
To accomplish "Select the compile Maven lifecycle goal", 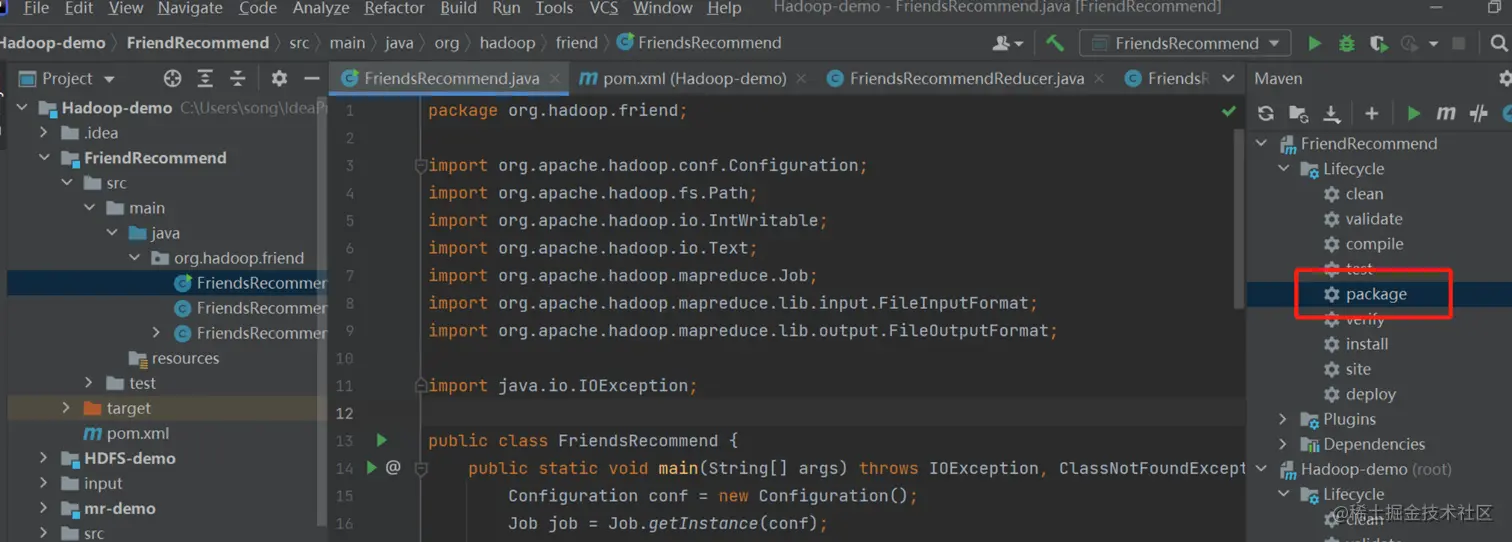I will pos(1374,244).
